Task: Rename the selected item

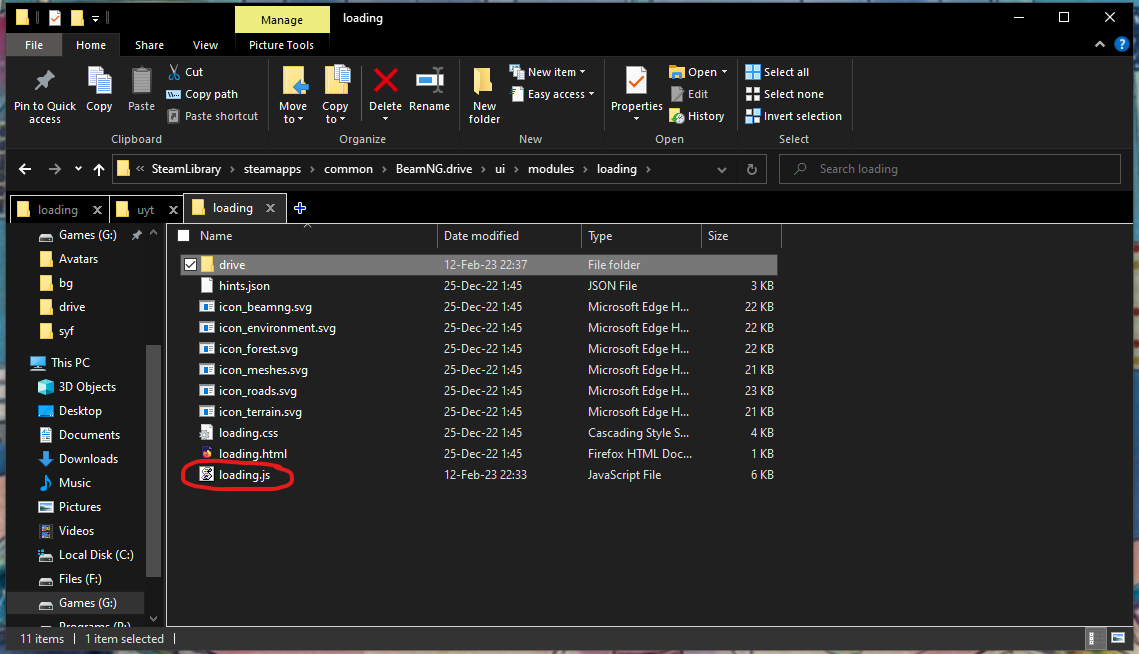Action: [x=429, y=89]
